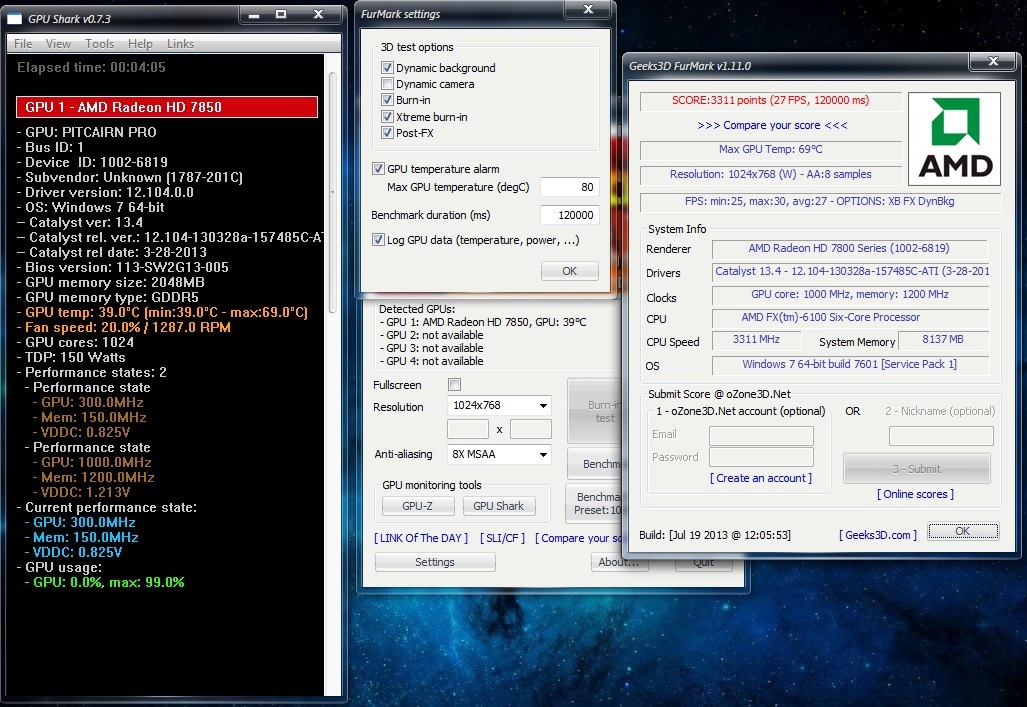Click OK in the FurMark score window
The height and width of the screenshot is (707, 1027).
click(x=963, y=531)
